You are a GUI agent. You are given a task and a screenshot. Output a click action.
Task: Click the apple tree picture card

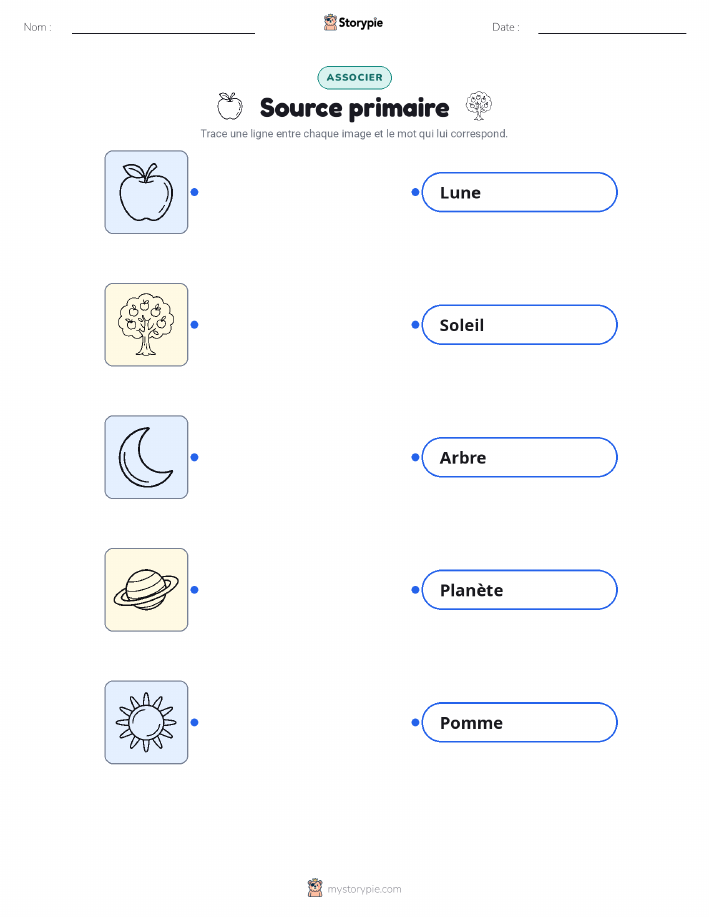click(146, 325)
